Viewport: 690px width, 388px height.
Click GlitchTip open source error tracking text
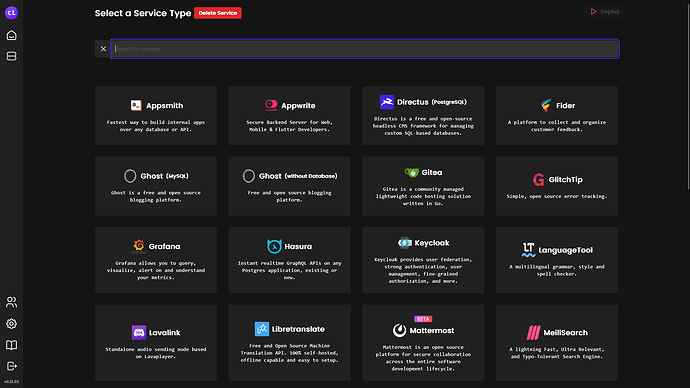(x=557, y=196)
